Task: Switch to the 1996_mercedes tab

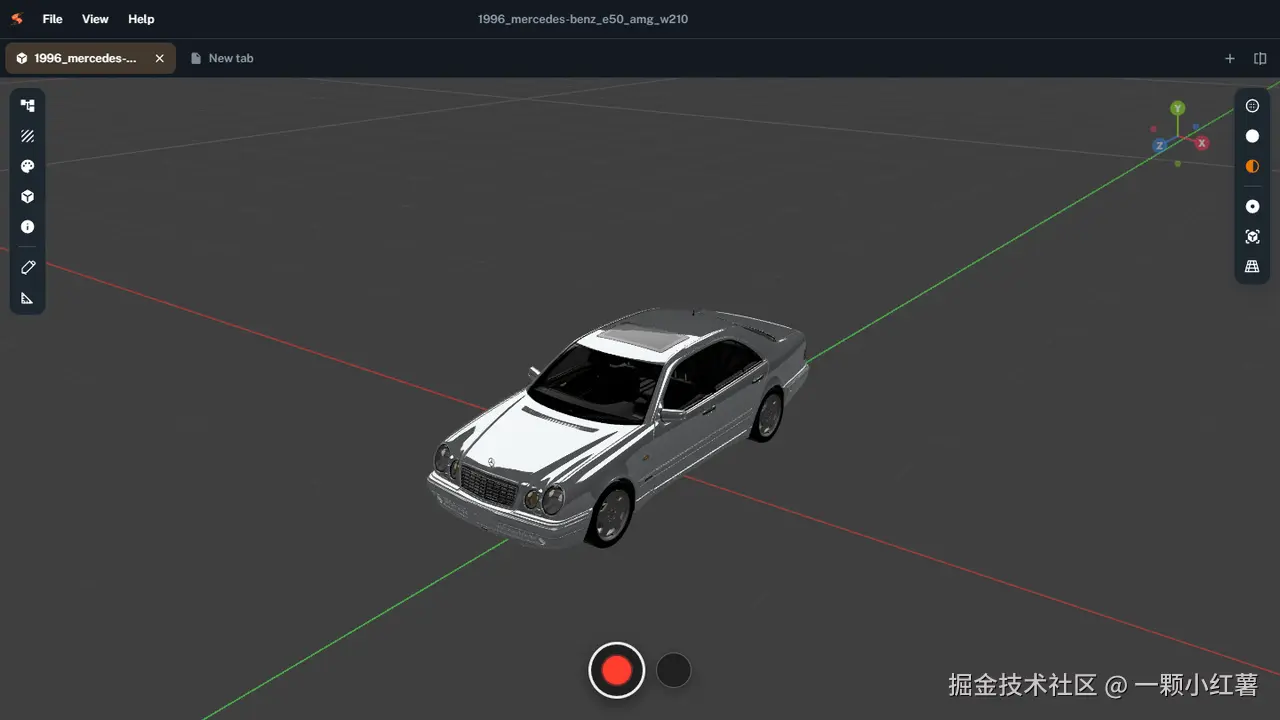Action: click(x=90, y=58)
